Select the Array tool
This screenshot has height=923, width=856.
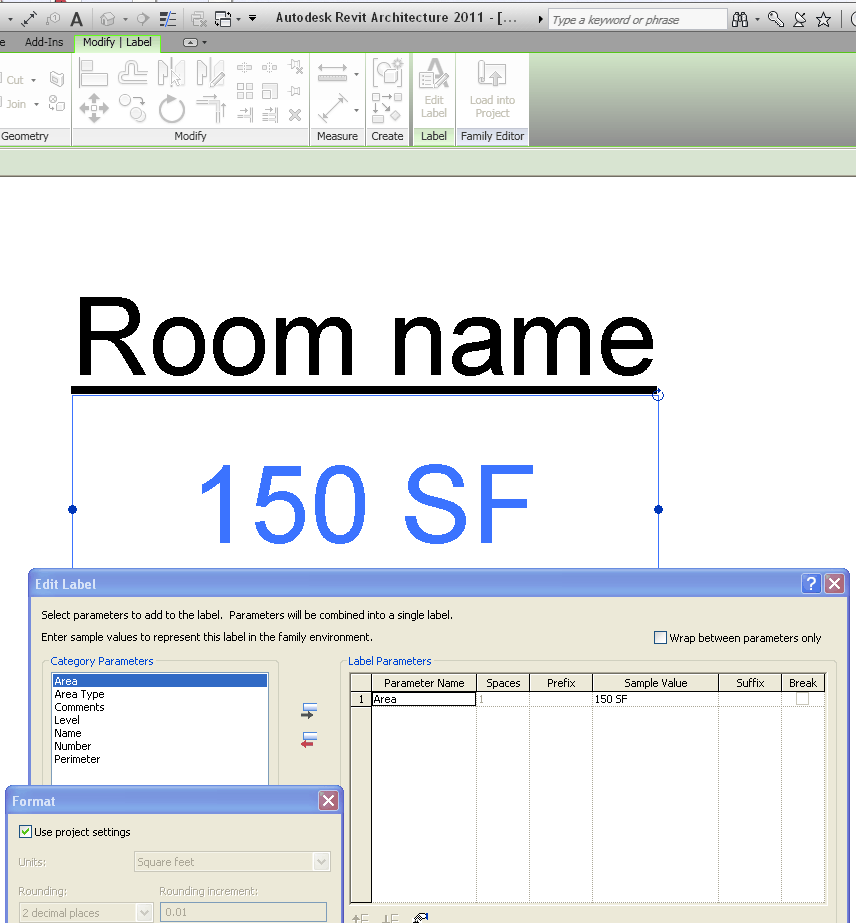click(245, 91)
